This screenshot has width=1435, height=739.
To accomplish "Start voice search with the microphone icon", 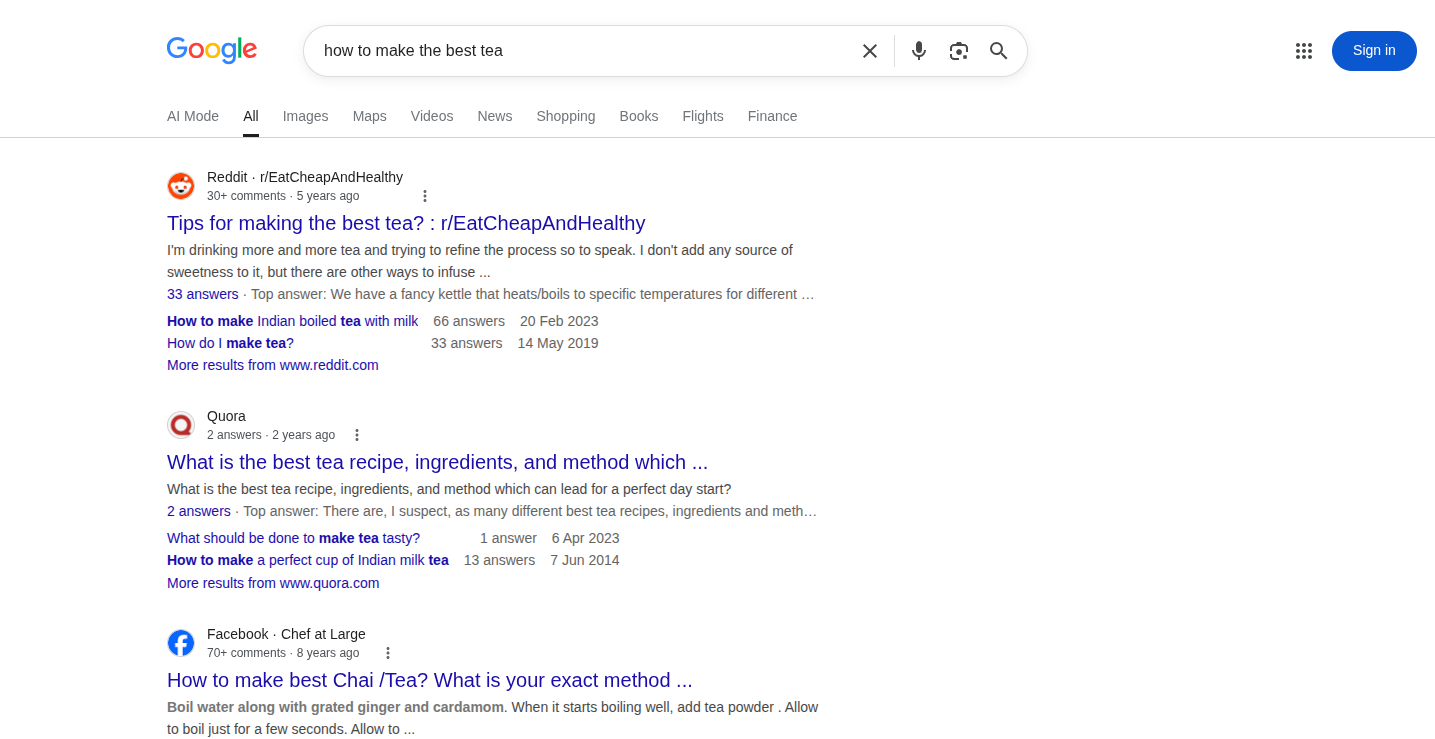I will point(919,51).
